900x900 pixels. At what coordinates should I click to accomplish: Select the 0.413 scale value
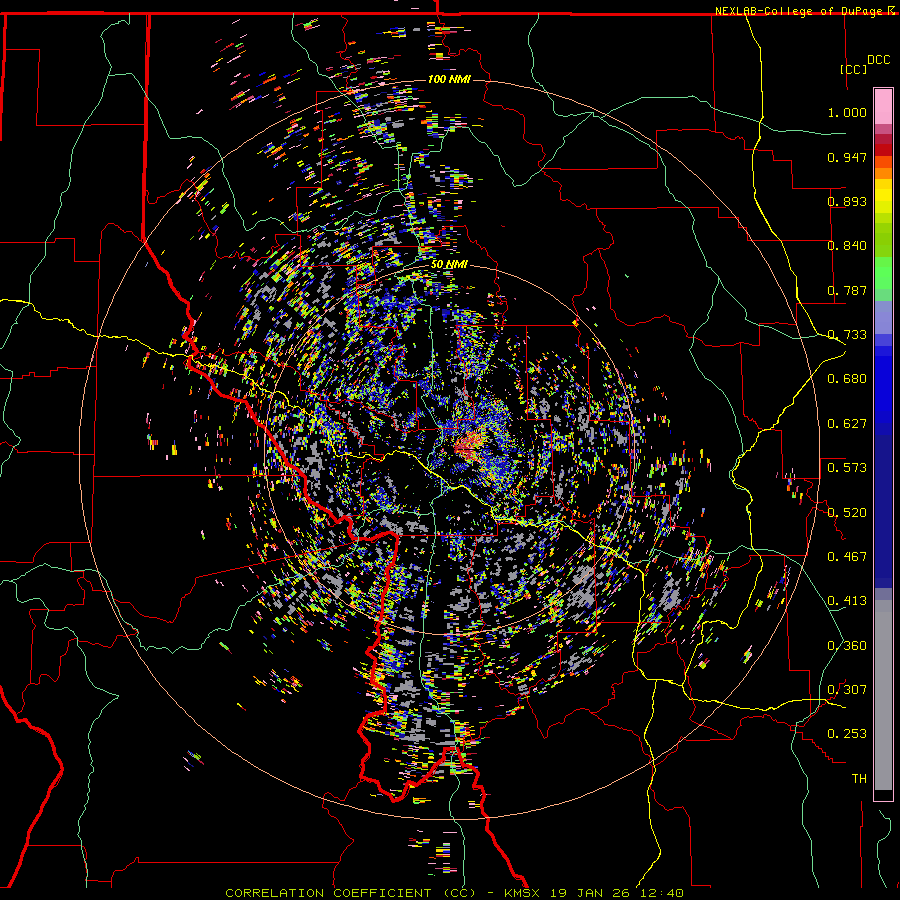(847, 601)
